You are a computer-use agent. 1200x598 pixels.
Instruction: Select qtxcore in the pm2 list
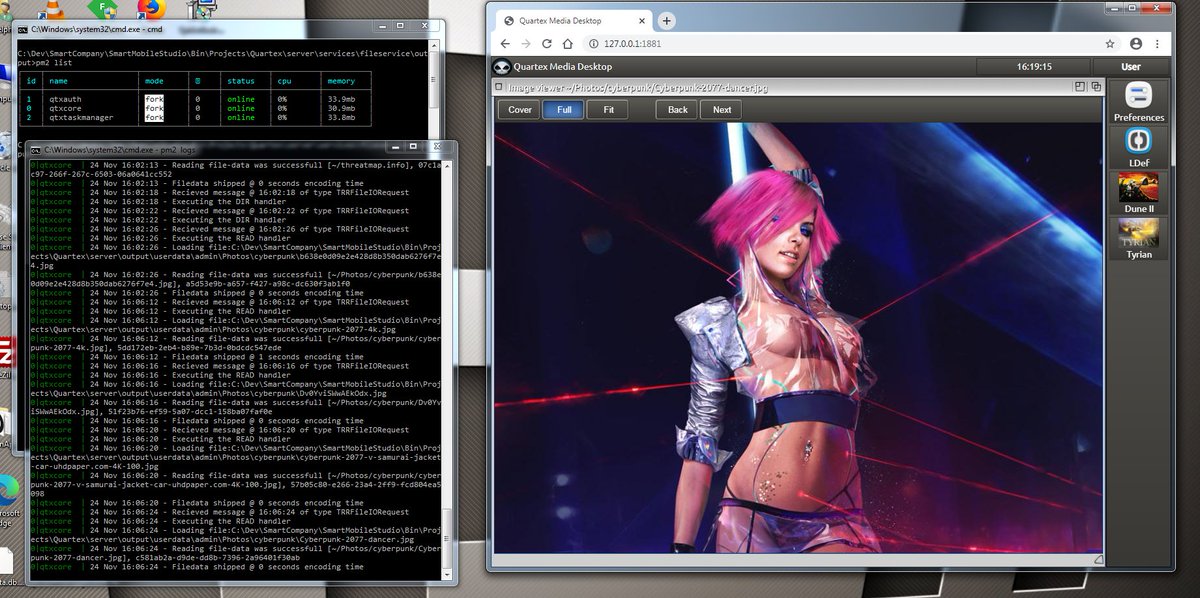coord(67,108)
